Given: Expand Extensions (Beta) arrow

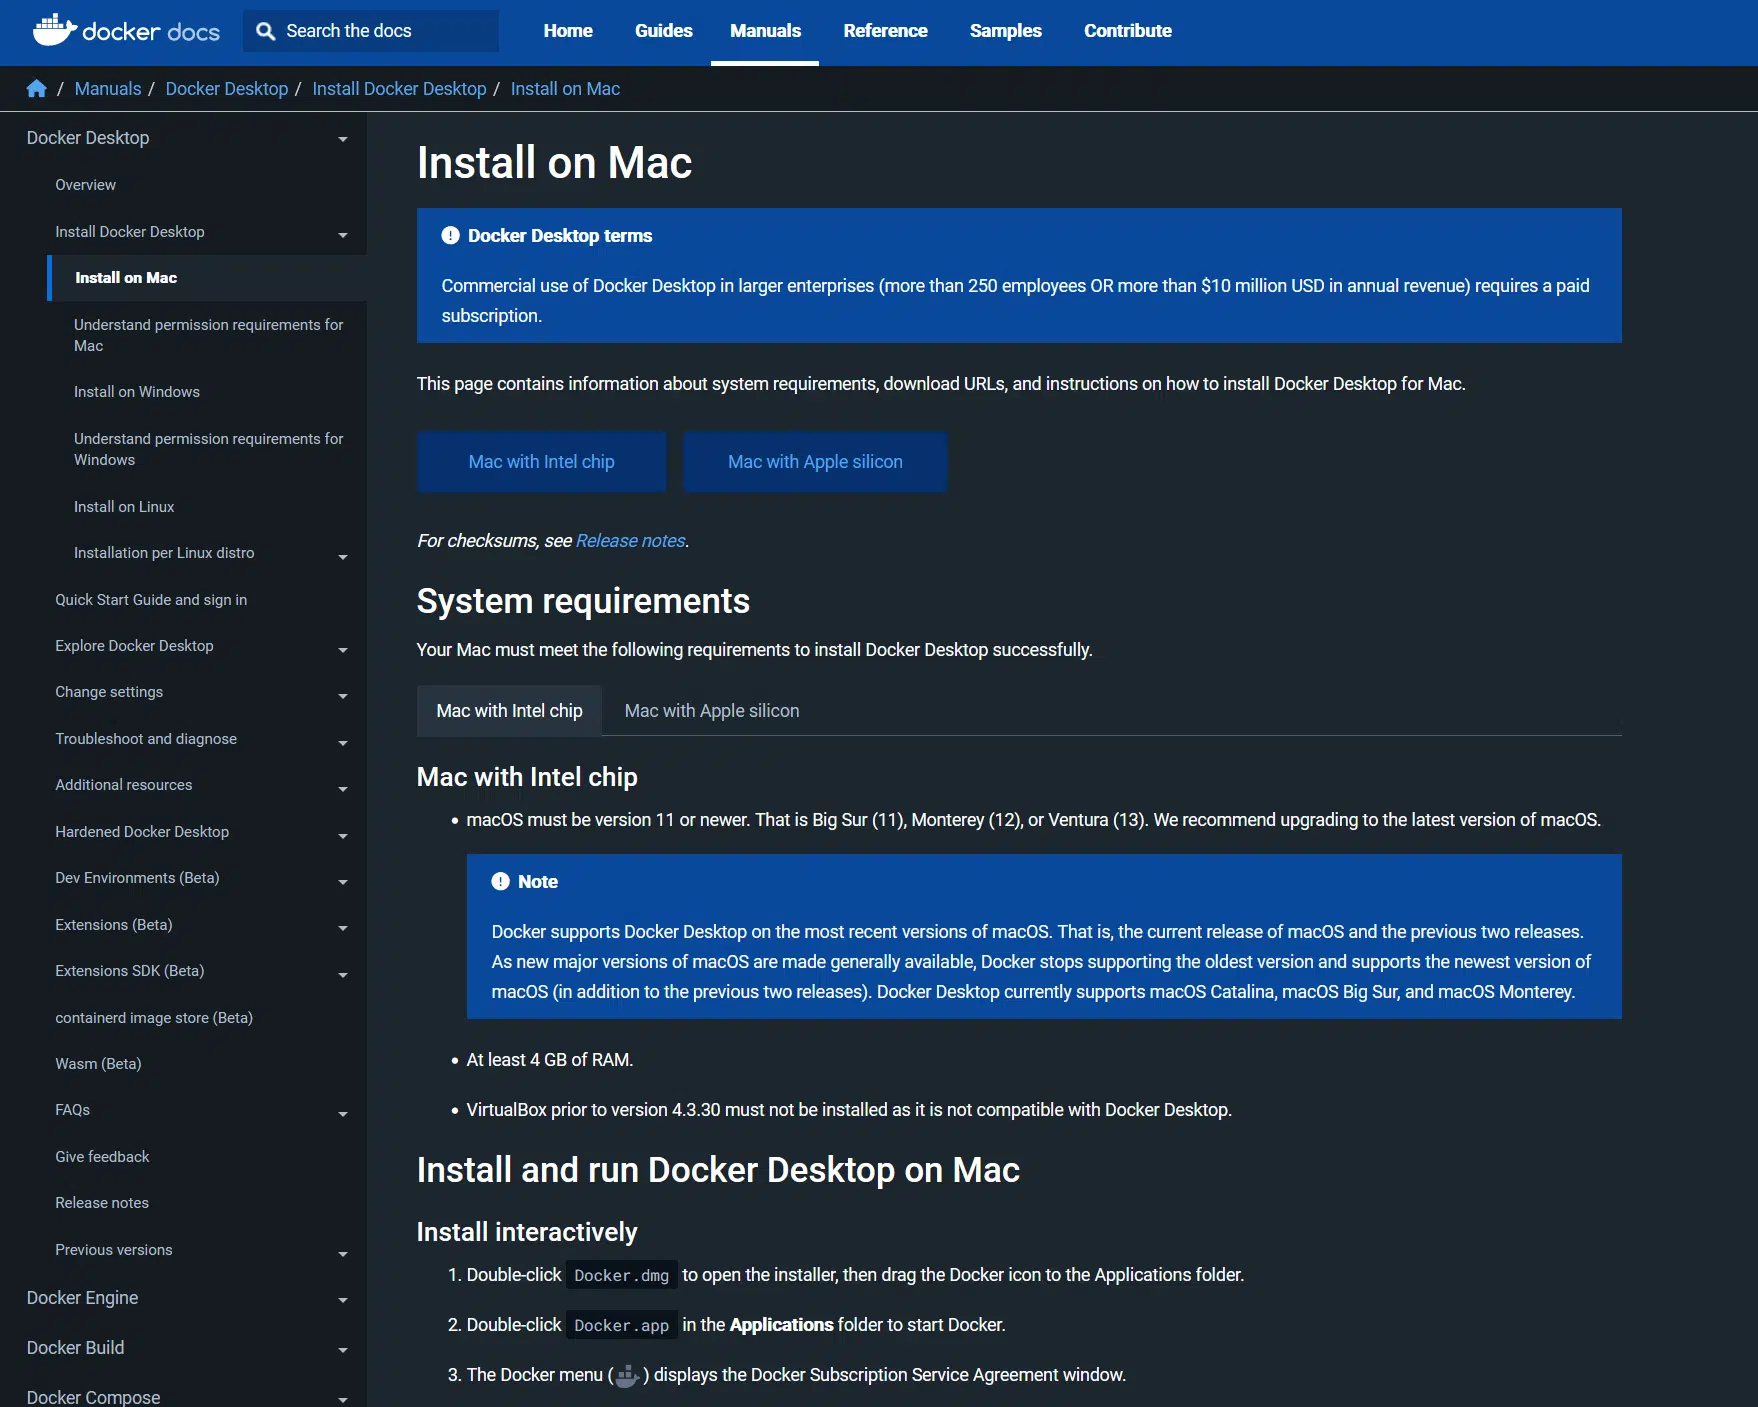Looking at the screenshot, I should pyautogui.click(x=343, y=928).
